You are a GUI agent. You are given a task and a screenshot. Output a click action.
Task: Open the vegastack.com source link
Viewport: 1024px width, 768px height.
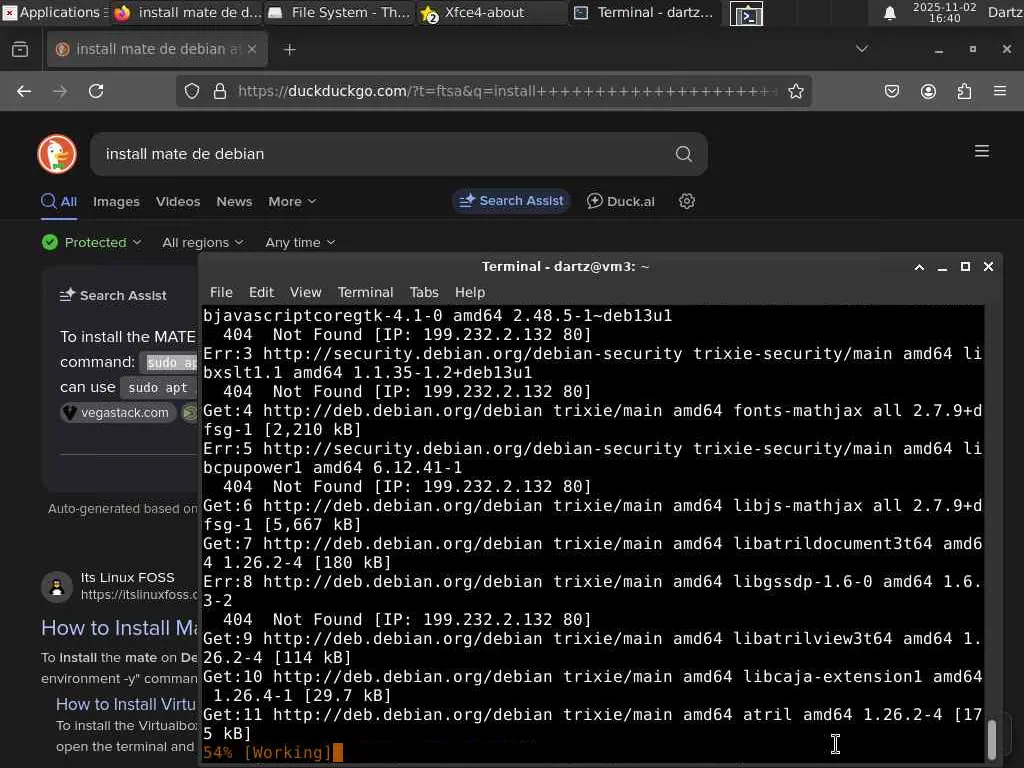[x=118, y=413]
